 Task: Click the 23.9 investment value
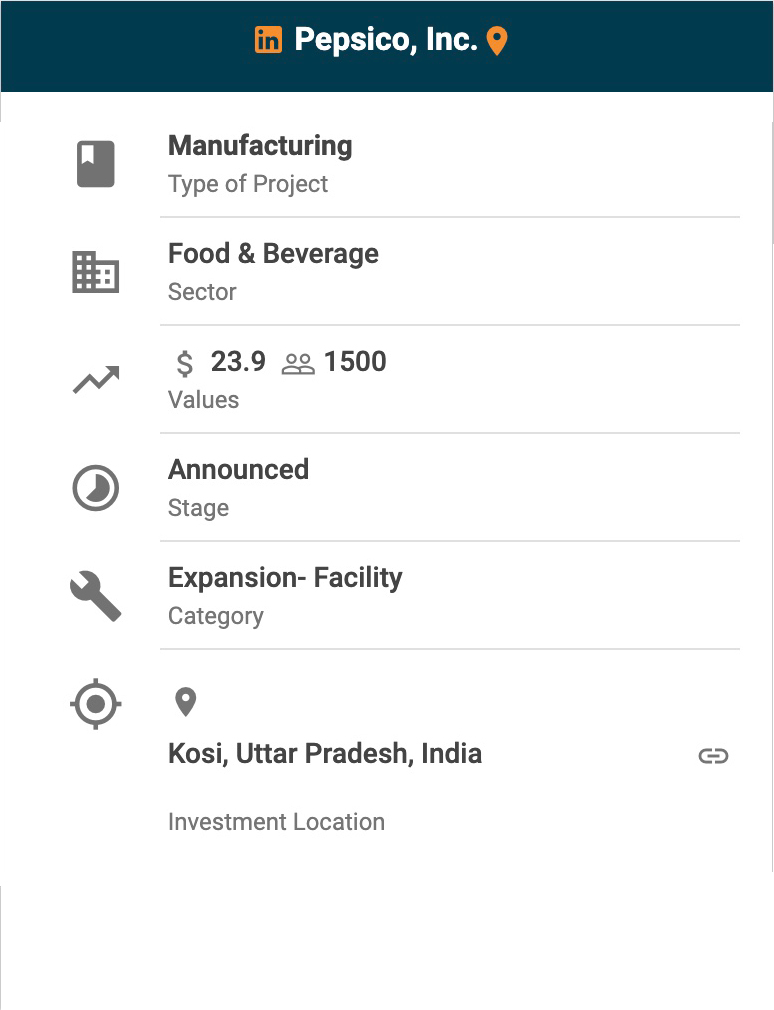238,362
